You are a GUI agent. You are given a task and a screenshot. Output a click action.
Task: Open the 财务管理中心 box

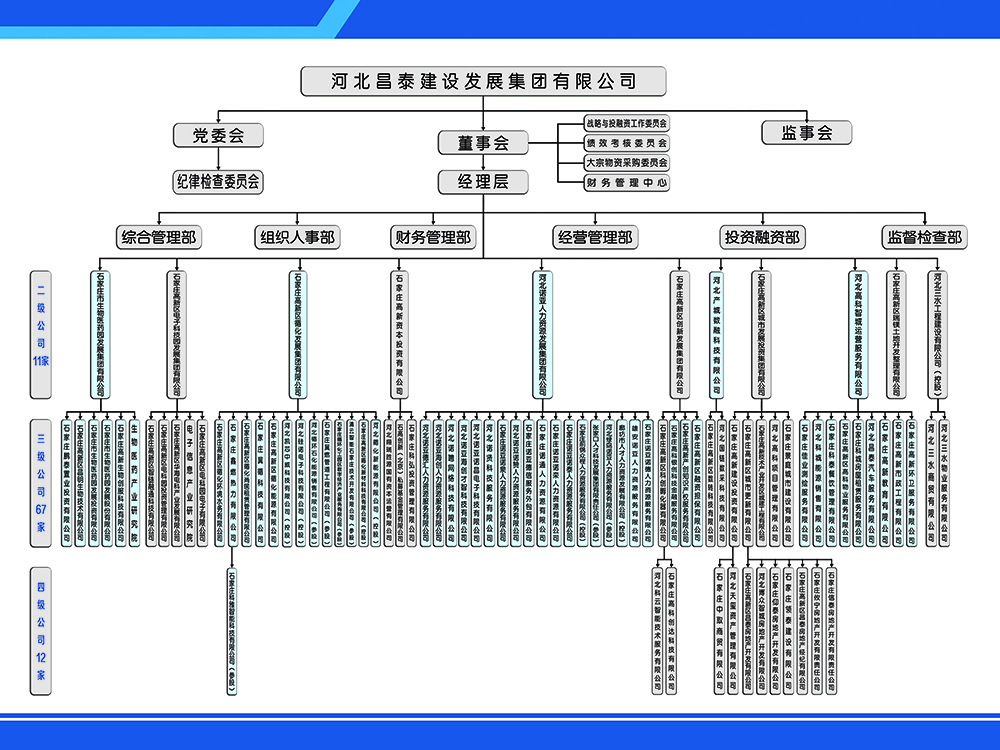click(x=626, y=183)
